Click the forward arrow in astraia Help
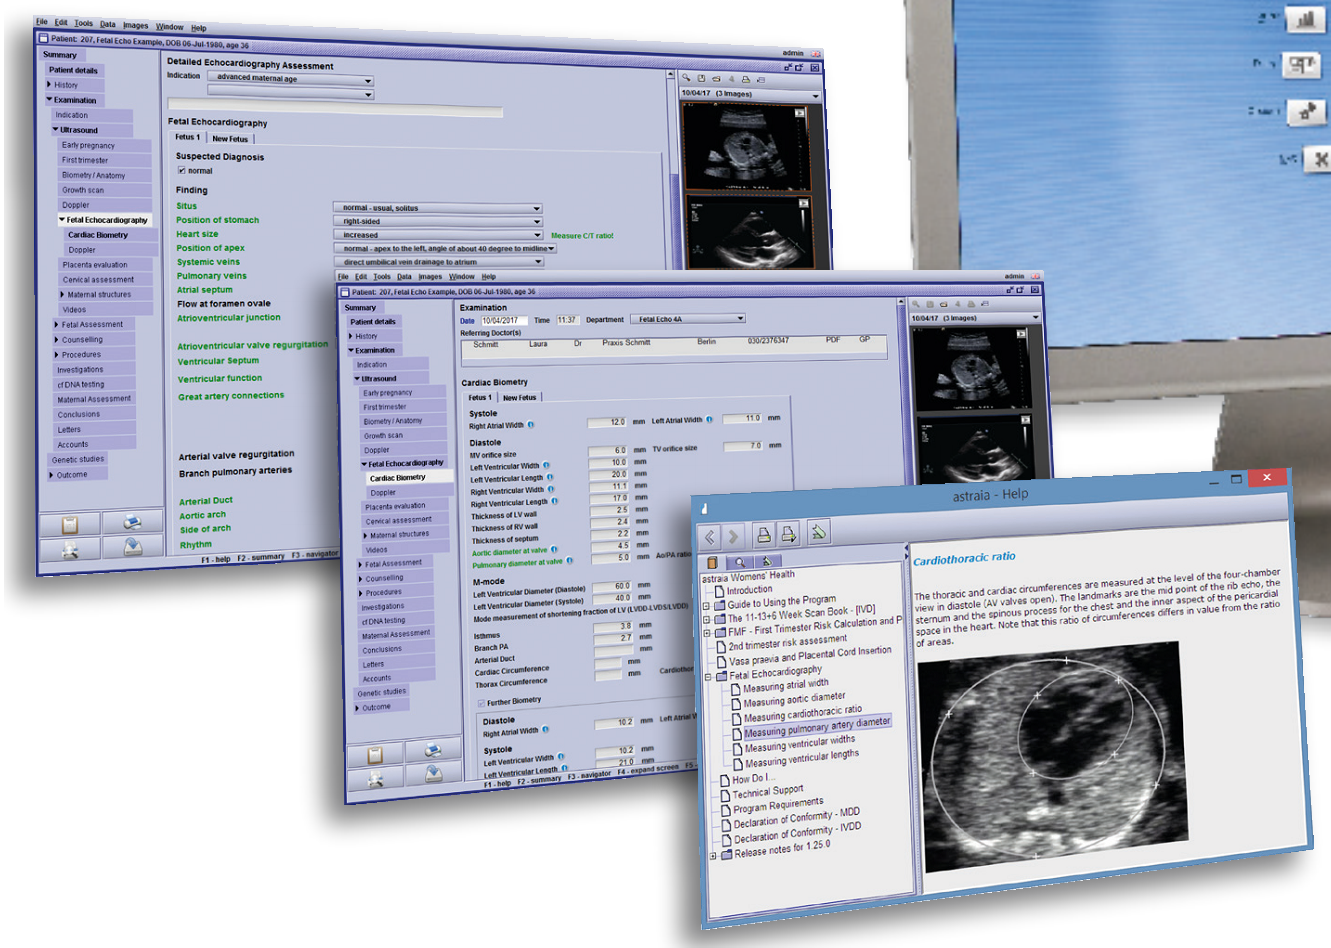Screen dimensions: 1331x948 point(733,537)
